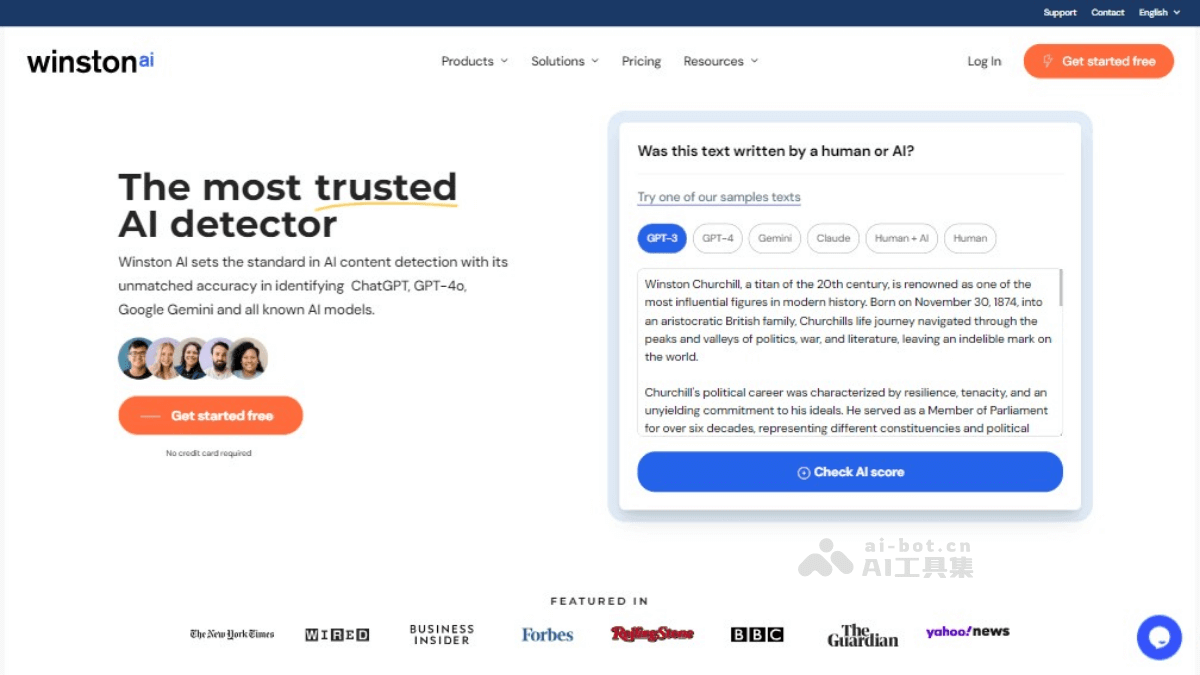Open the English language selector
This screenshot has height=675, width=1200.
click(x=1158, y=13)
